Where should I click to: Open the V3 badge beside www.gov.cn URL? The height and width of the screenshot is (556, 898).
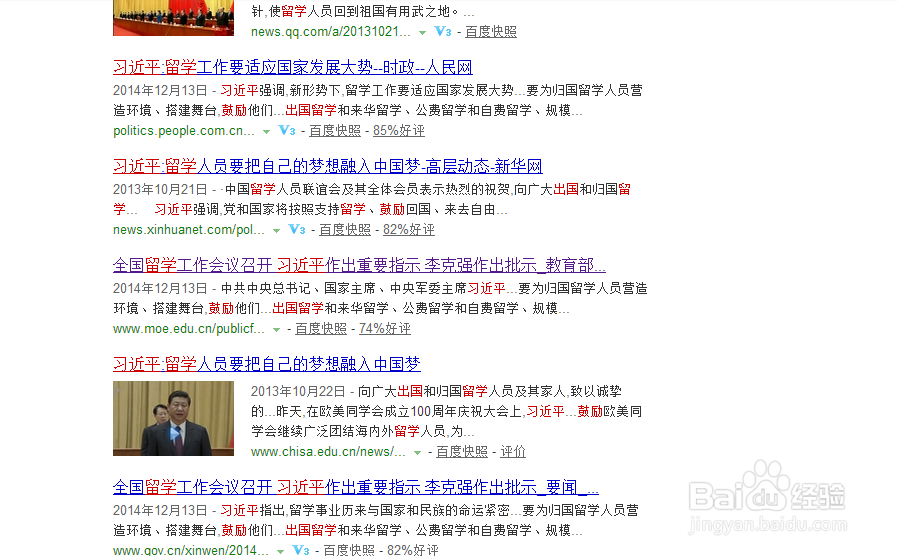(x=301, y=550)
